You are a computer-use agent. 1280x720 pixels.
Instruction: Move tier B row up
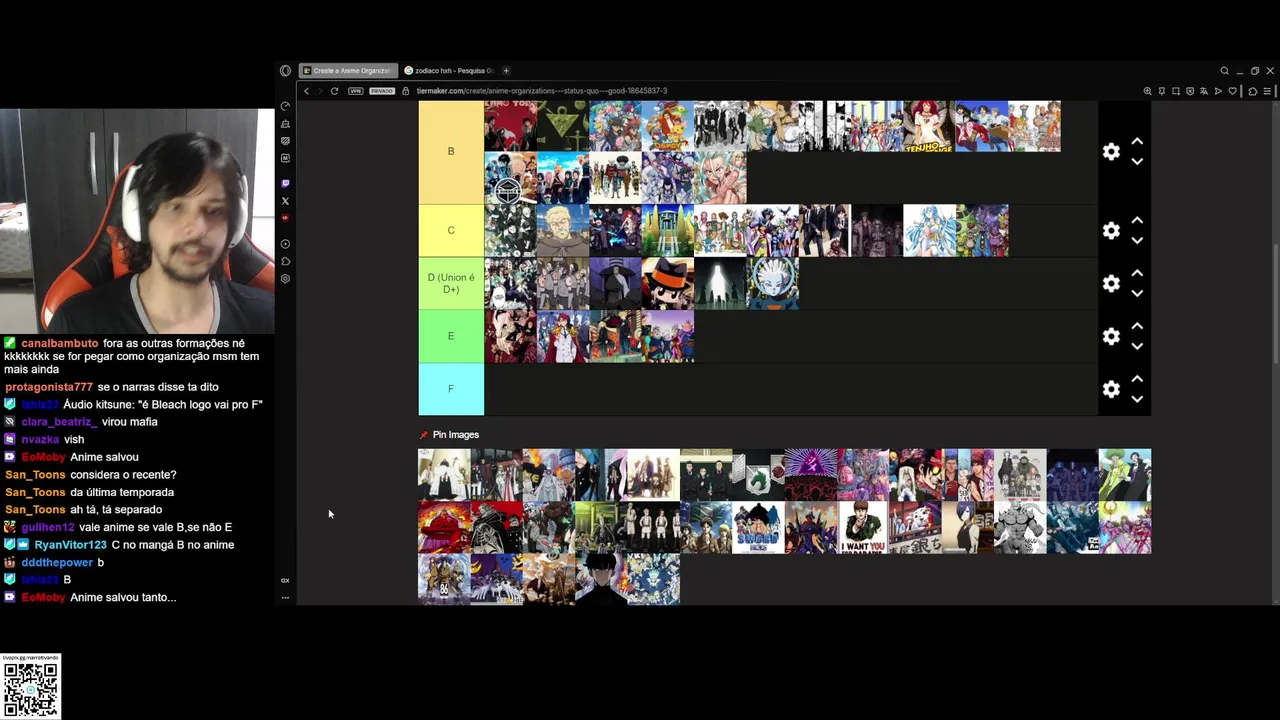tap(1137, 142)
